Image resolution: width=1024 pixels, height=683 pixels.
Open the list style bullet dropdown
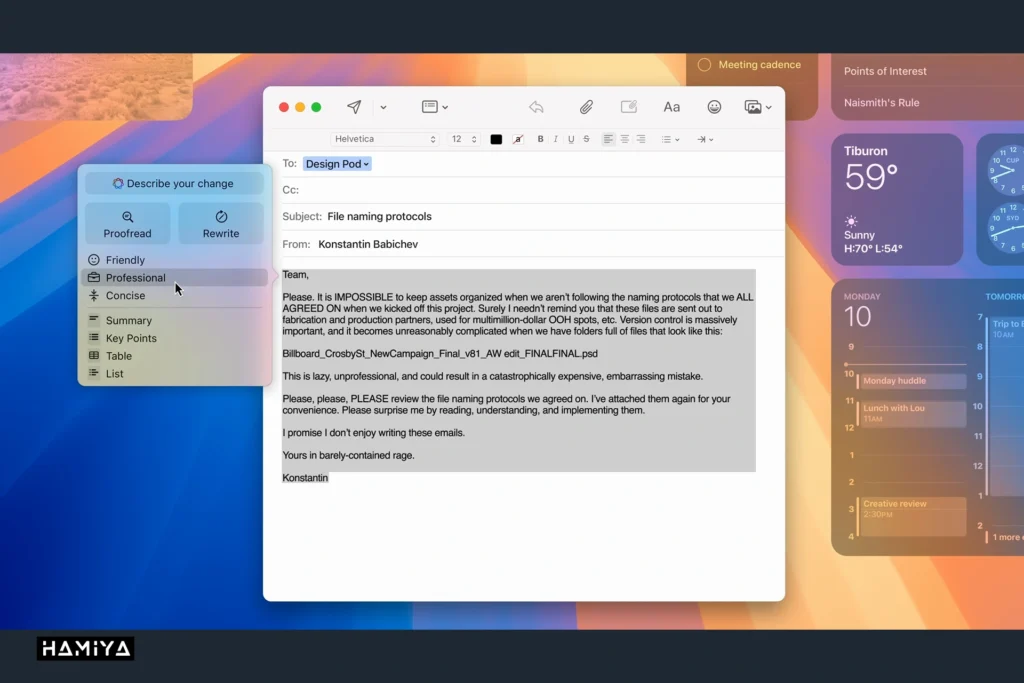(x=670, y=139)
